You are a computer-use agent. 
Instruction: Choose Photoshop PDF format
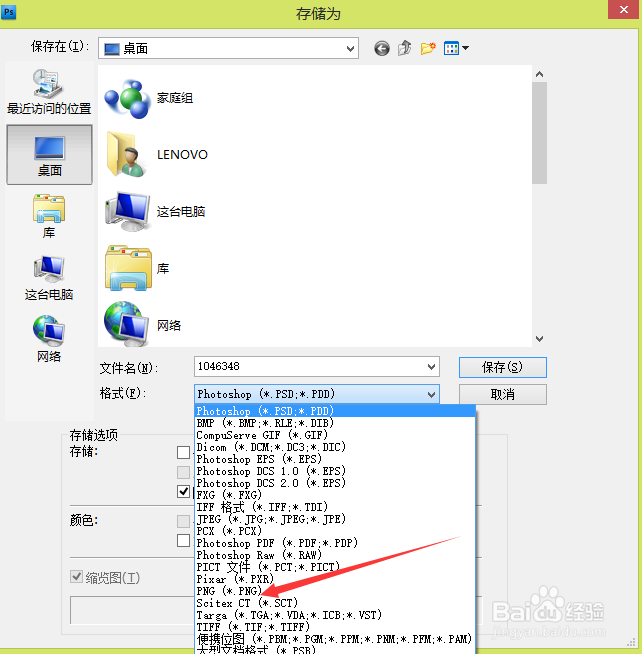pos(335,543)
